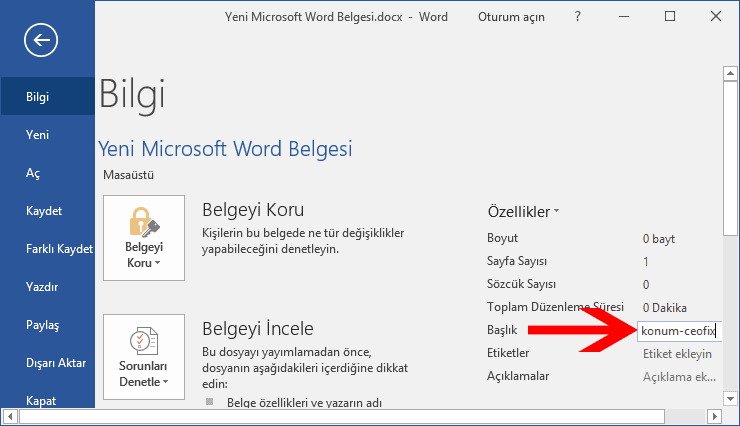Open the Belgeyi Koru dropdown button

click(x=144, y=238)
